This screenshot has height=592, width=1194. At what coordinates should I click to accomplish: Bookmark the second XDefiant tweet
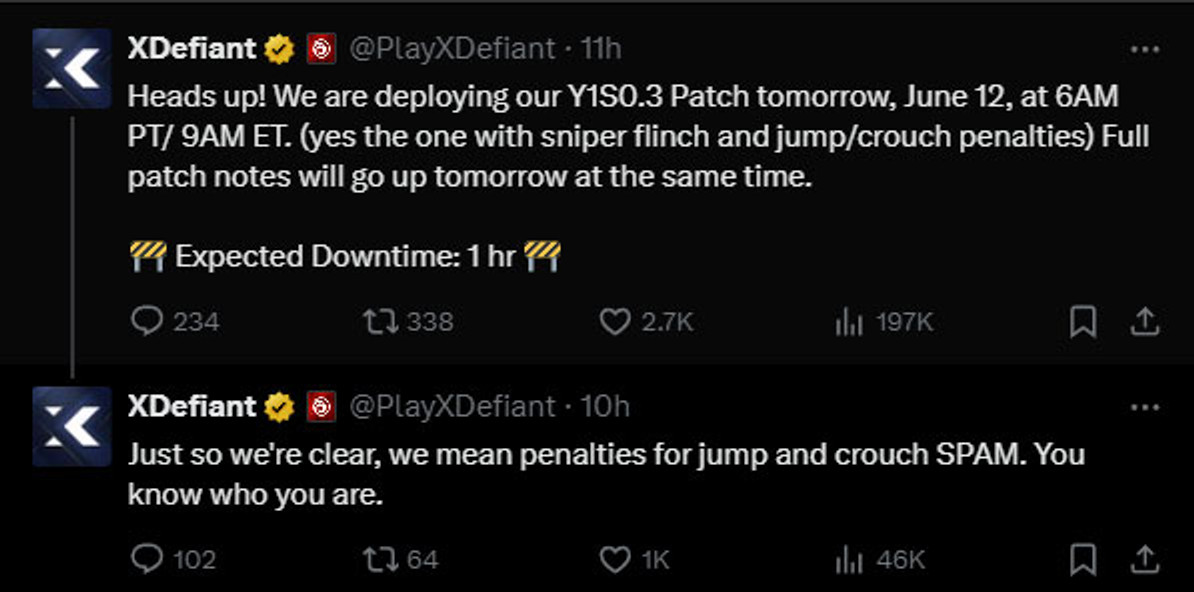[x=1083, y=560]
